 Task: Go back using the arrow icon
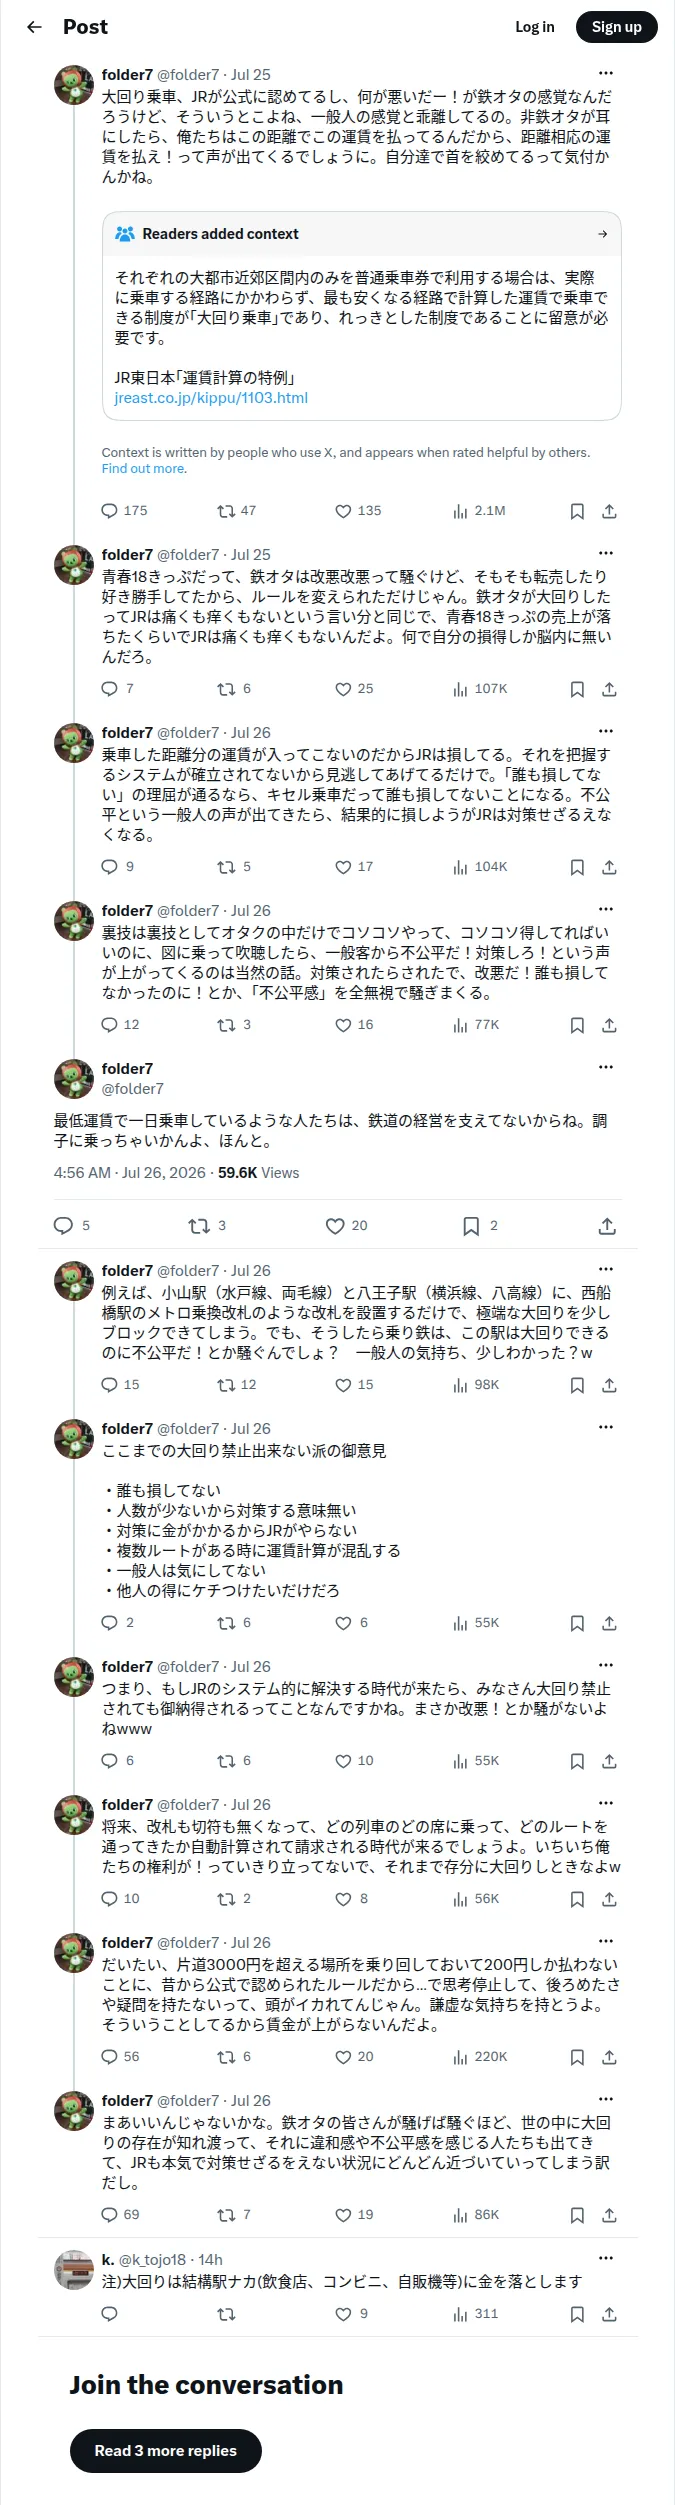tap(34, 27)
